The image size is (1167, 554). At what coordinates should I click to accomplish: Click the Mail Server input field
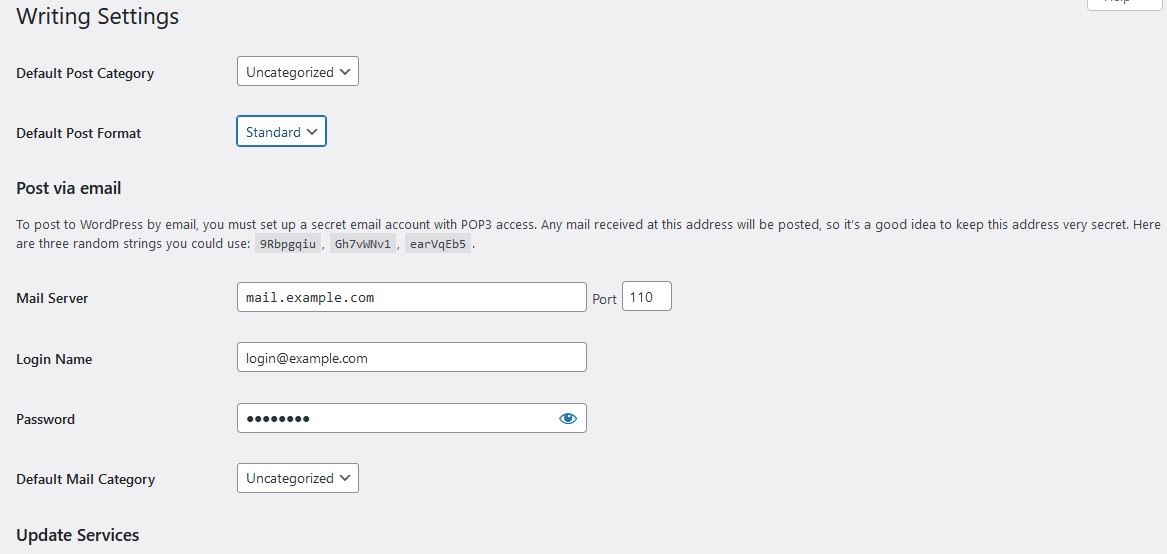(411, 297)
